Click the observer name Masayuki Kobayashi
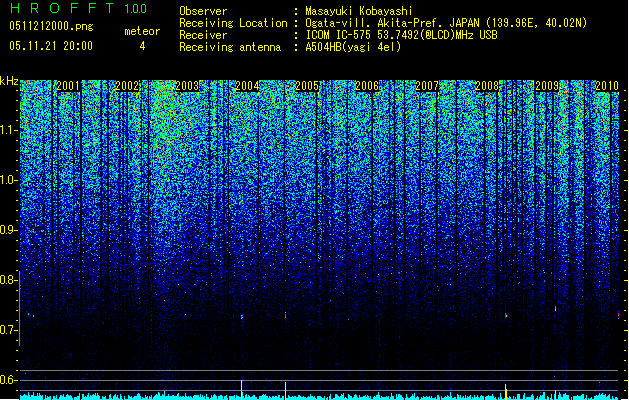The width and height of the screenshot is (629, 400). pos(359,11)
